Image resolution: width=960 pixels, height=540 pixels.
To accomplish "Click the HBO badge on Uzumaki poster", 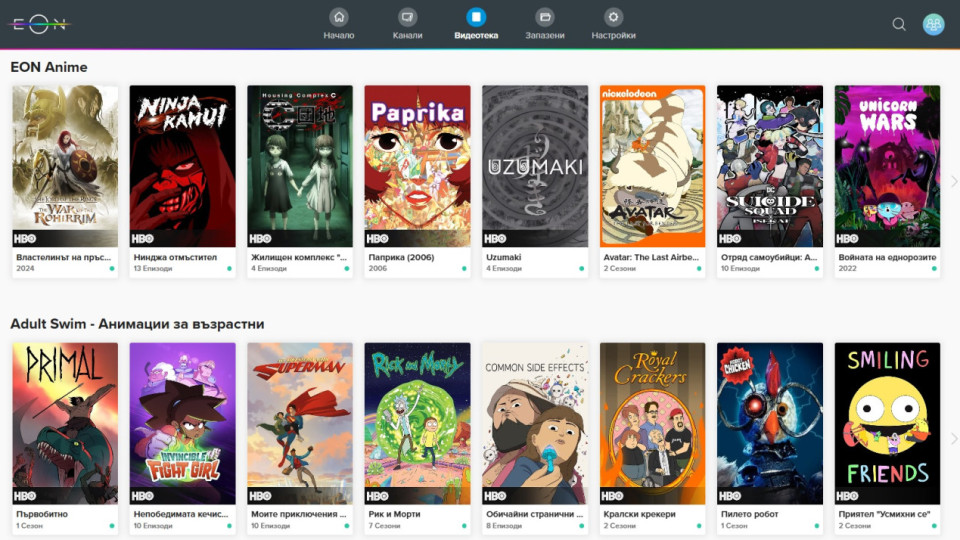I will coord(495,239).
